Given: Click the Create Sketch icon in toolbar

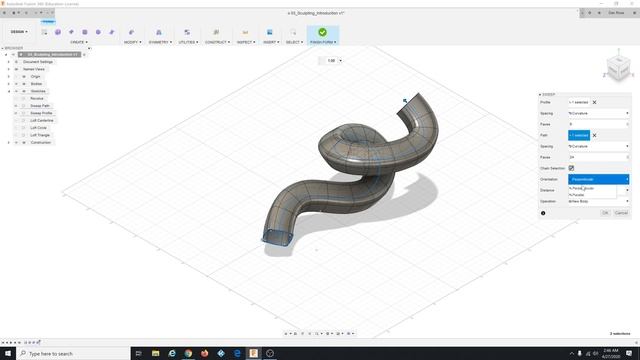Looking at the screenshot, I should (x=44, y=32).
